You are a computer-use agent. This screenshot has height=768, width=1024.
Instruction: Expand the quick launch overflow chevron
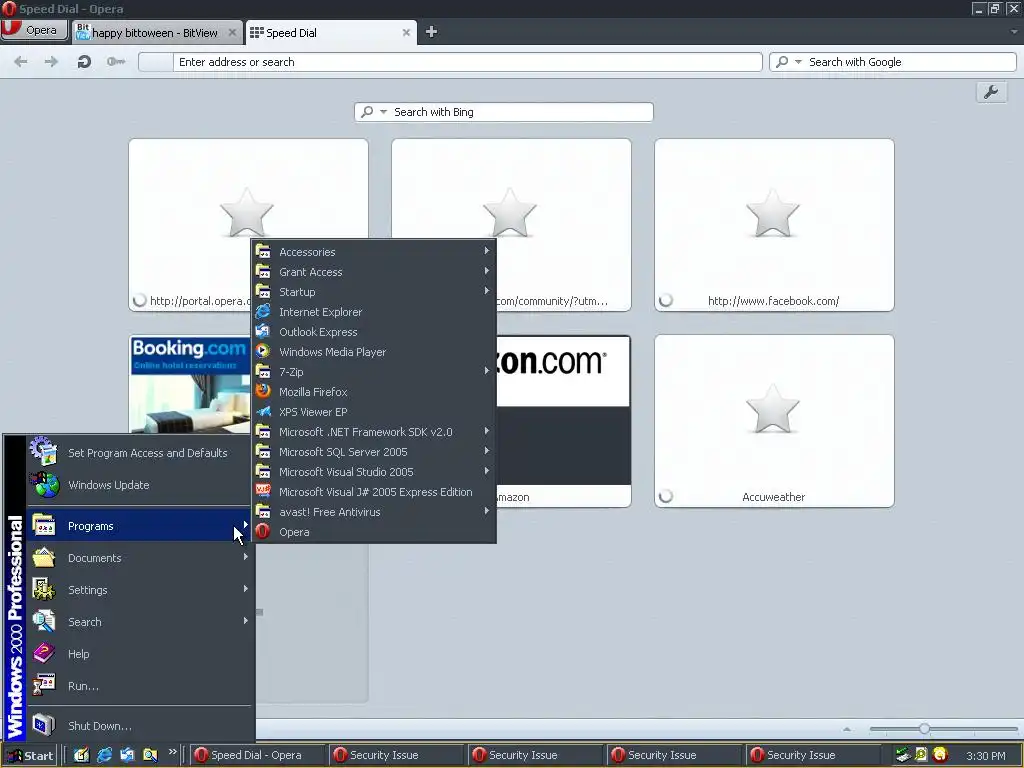coord(172,752)
